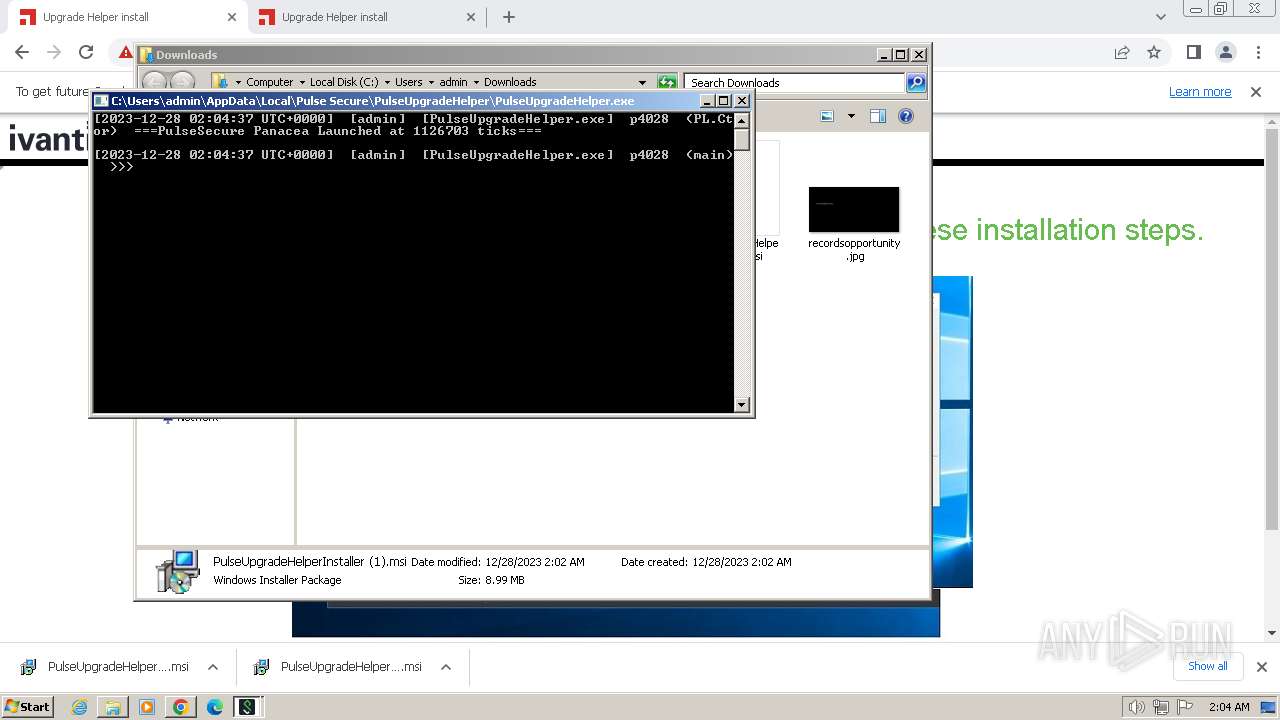1280x720 pixels.
Task: Switch to Chrome via taskbar icon
Action: click(x=180, y=707)
